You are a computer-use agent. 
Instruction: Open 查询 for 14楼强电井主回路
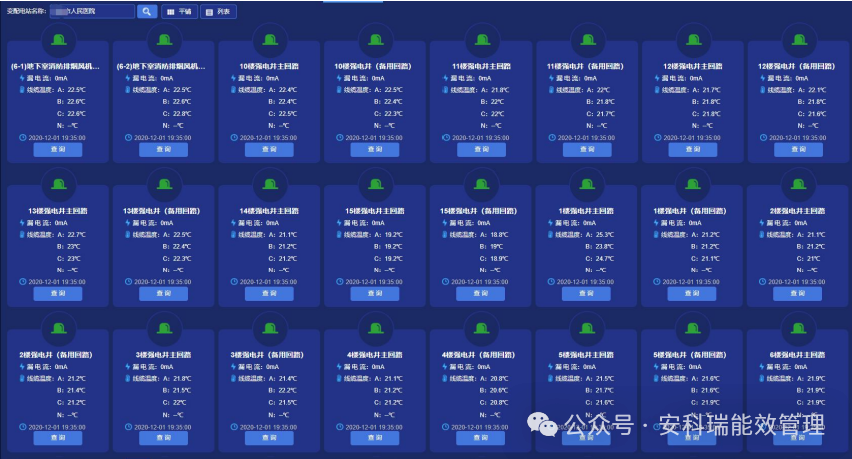[270, 293]
